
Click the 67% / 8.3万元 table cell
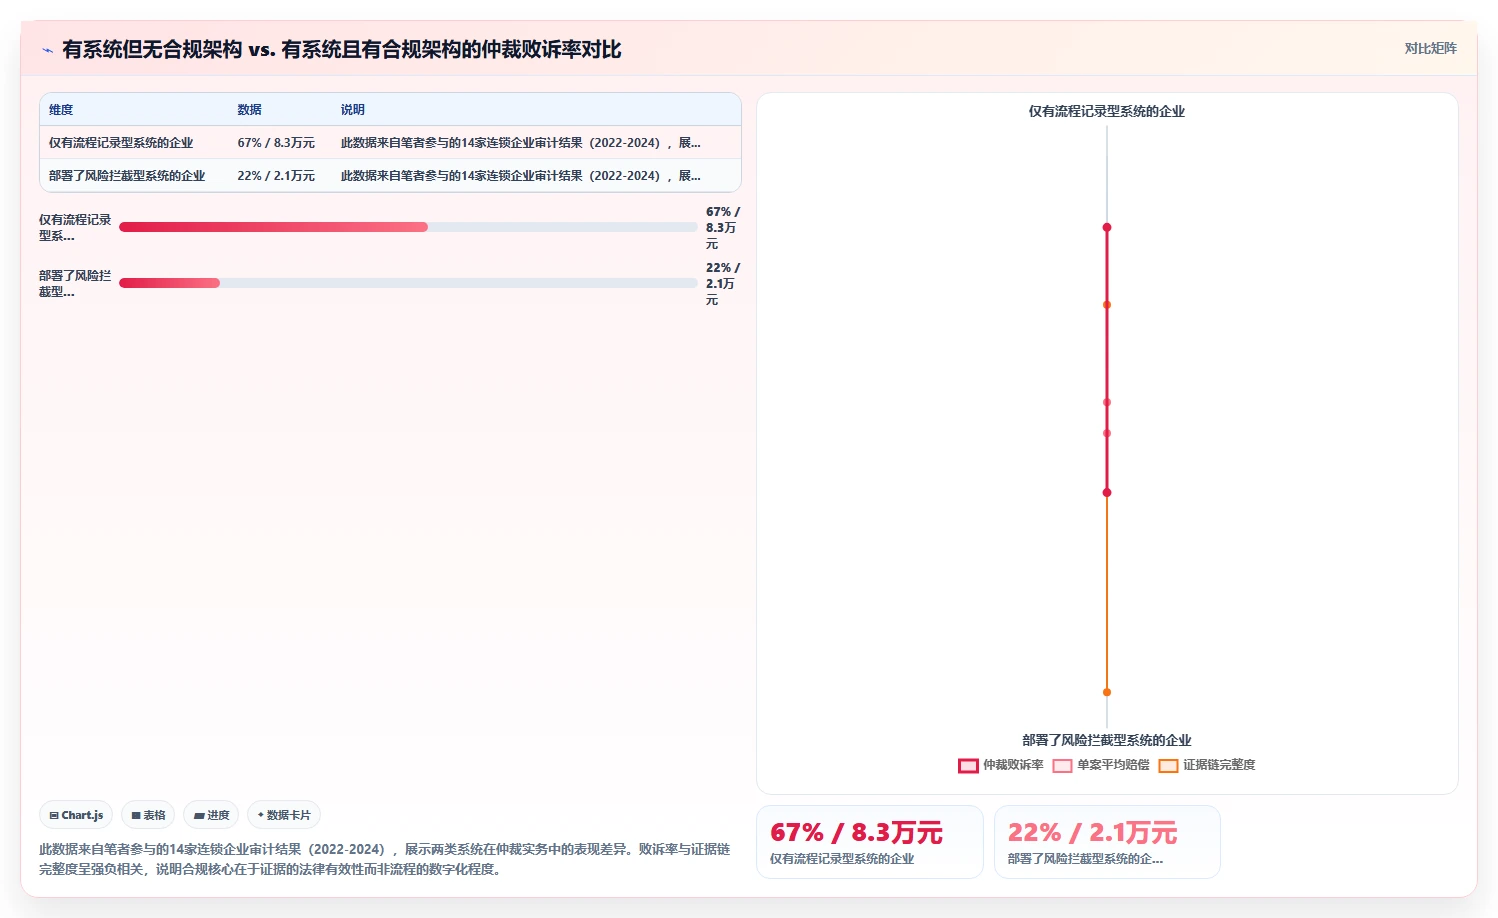coord(276,143)
